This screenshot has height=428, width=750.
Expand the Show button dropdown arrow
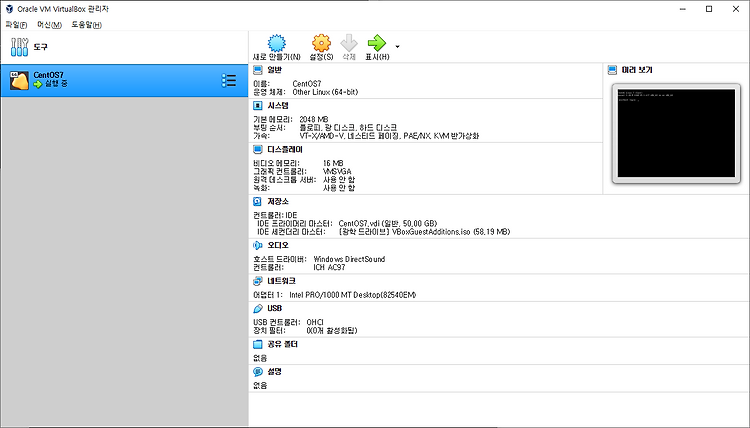[397, 46]
